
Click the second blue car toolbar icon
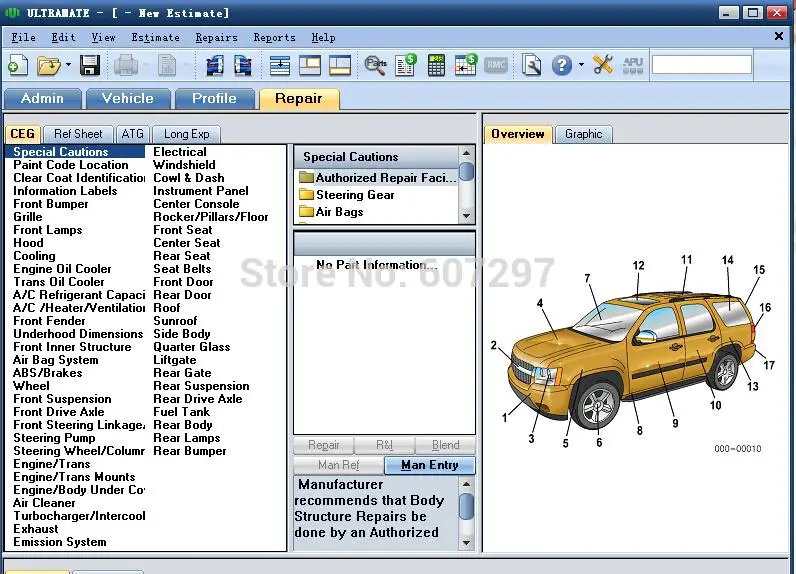click(x=243, y=65)
